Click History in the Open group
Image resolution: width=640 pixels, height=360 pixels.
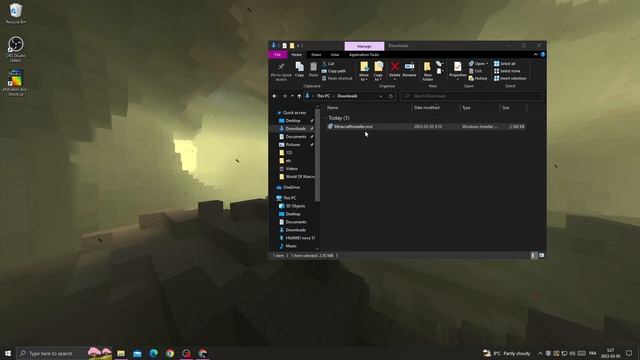pyautogui.click(x=478, y=78)
